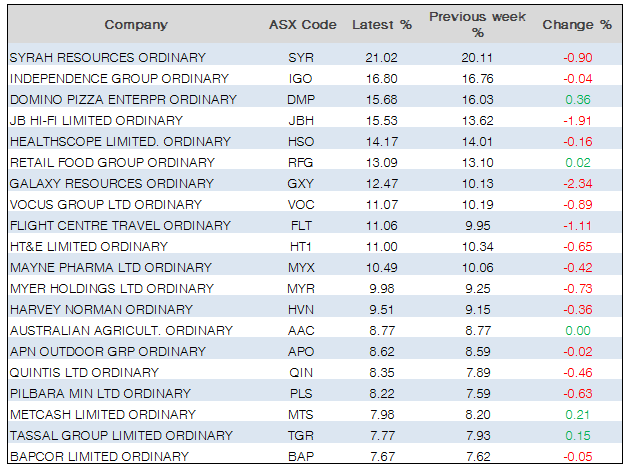Select the GXY change value -2.34
628x469 pixels.
(x=577, y=183)
